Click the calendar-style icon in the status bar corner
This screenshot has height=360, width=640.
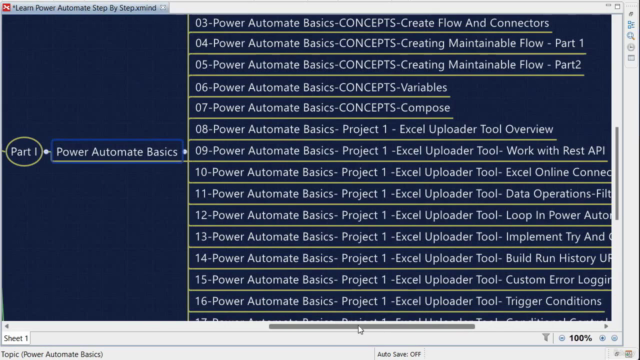pyautogui.click(x=629, y=354)
